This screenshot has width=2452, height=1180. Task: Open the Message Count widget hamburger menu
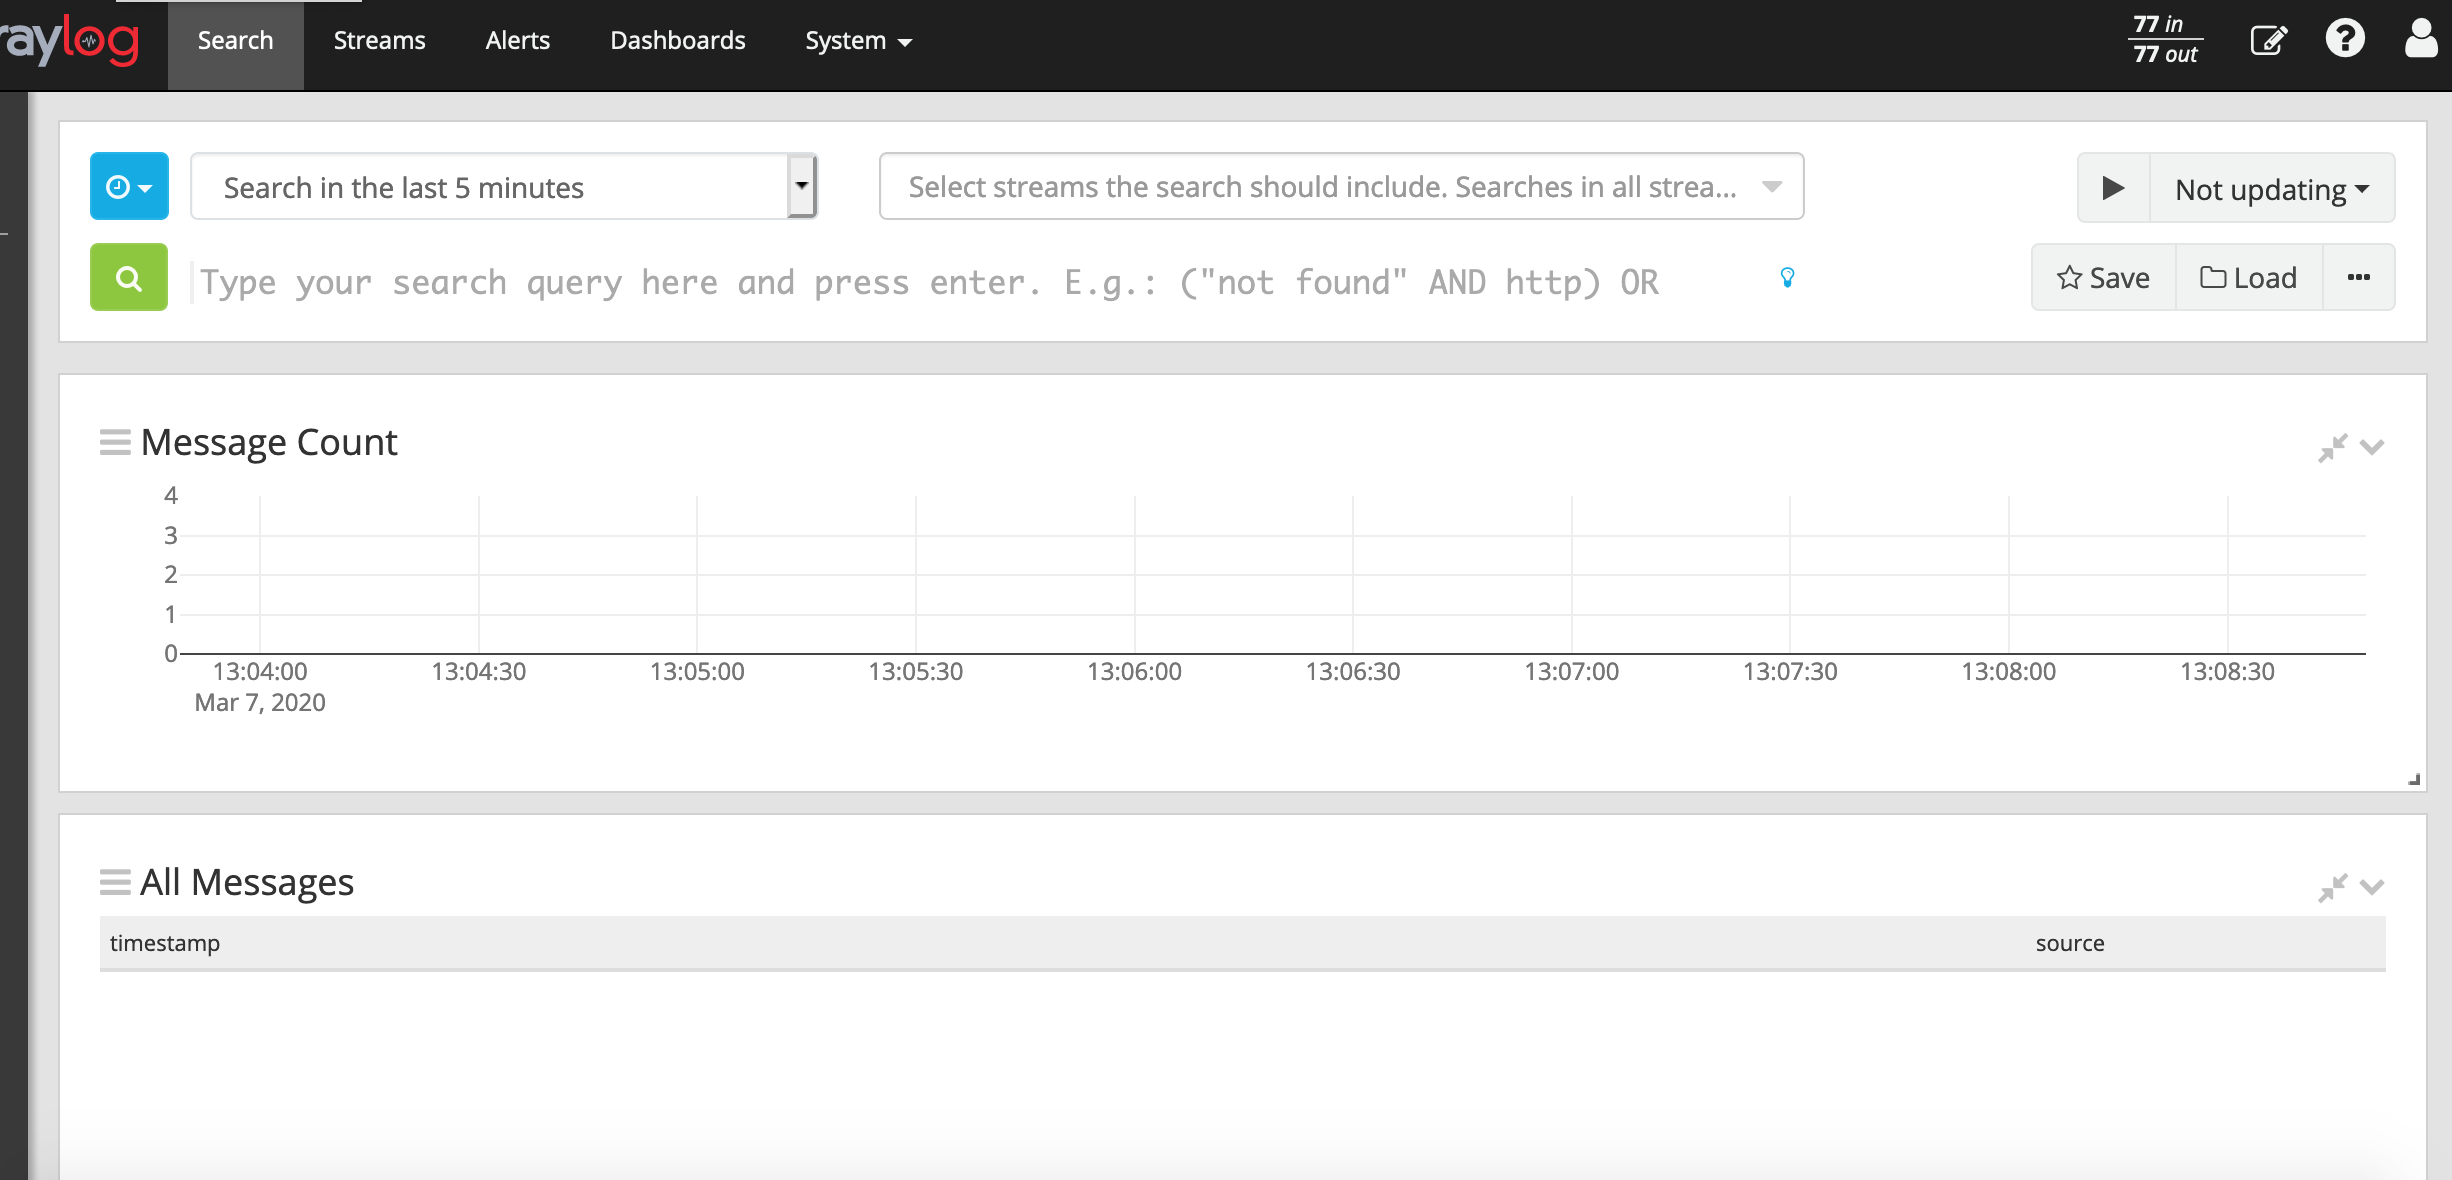point(114,443)
